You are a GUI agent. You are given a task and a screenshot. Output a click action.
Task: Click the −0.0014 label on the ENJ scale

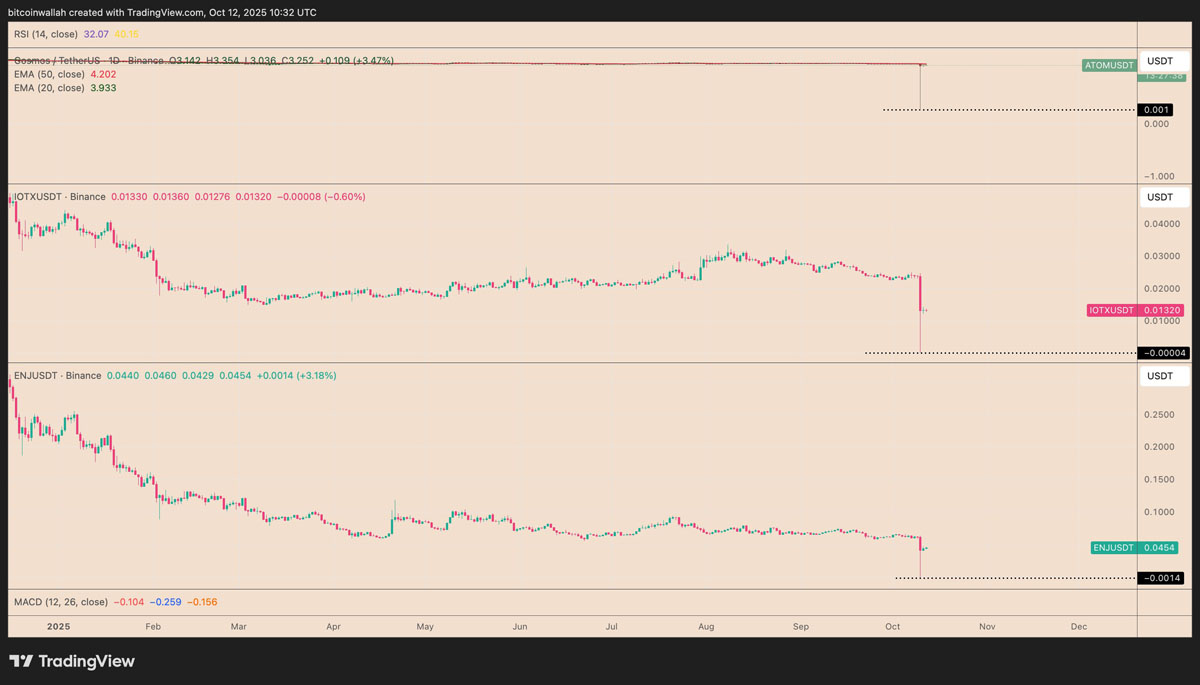1163,577
